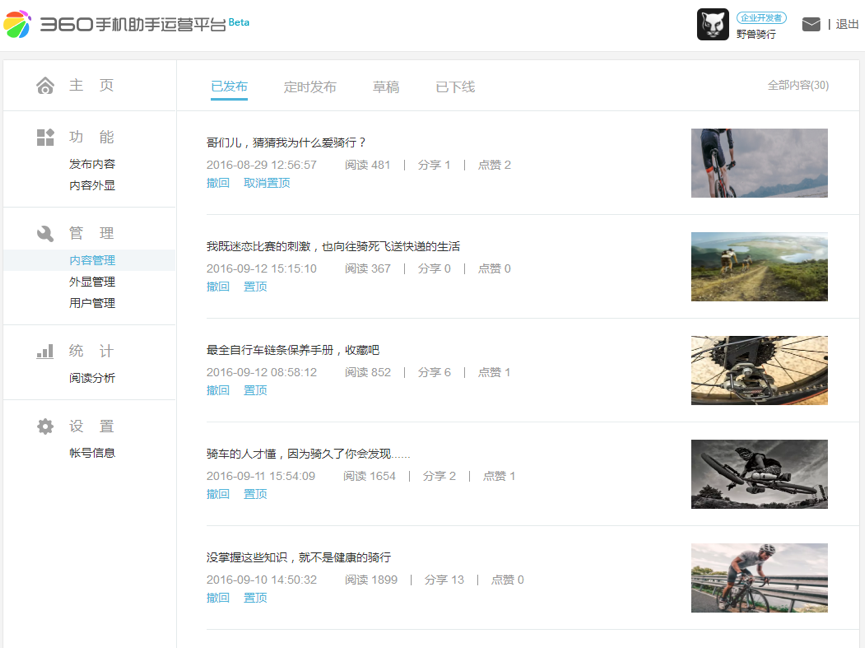Screen dimensions: 865x648
Task: Switch to the 已发布 tab
Action: point(229,87)
